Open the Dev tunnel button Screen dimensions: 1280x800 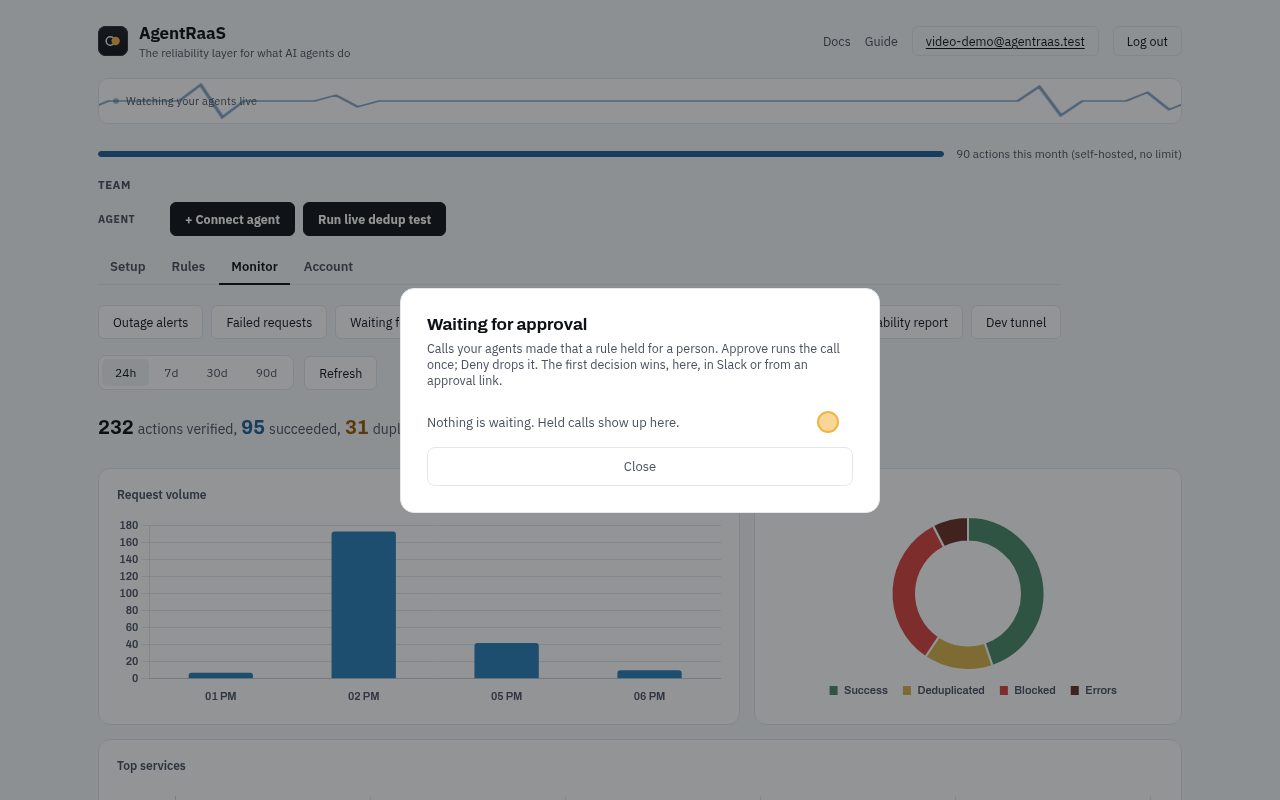1016,322
